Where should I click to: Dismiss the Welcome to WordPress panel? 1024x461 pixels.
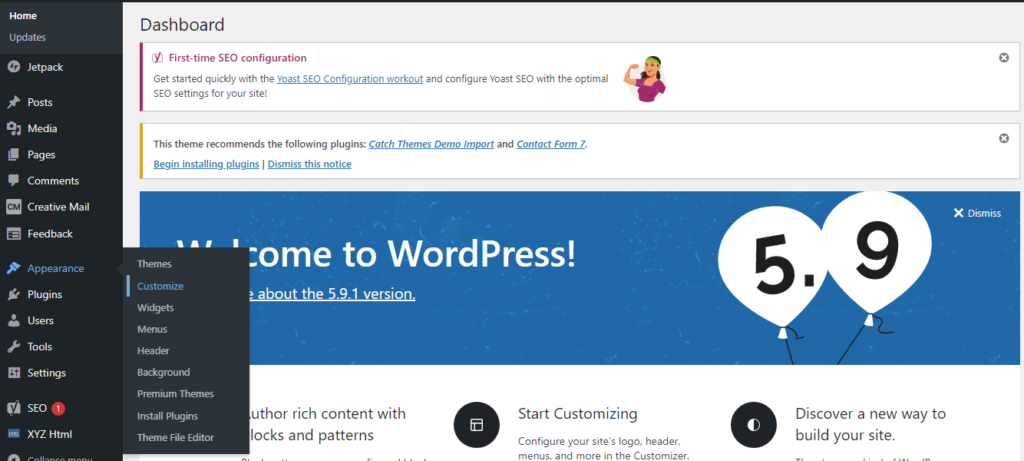click(977, 213)
